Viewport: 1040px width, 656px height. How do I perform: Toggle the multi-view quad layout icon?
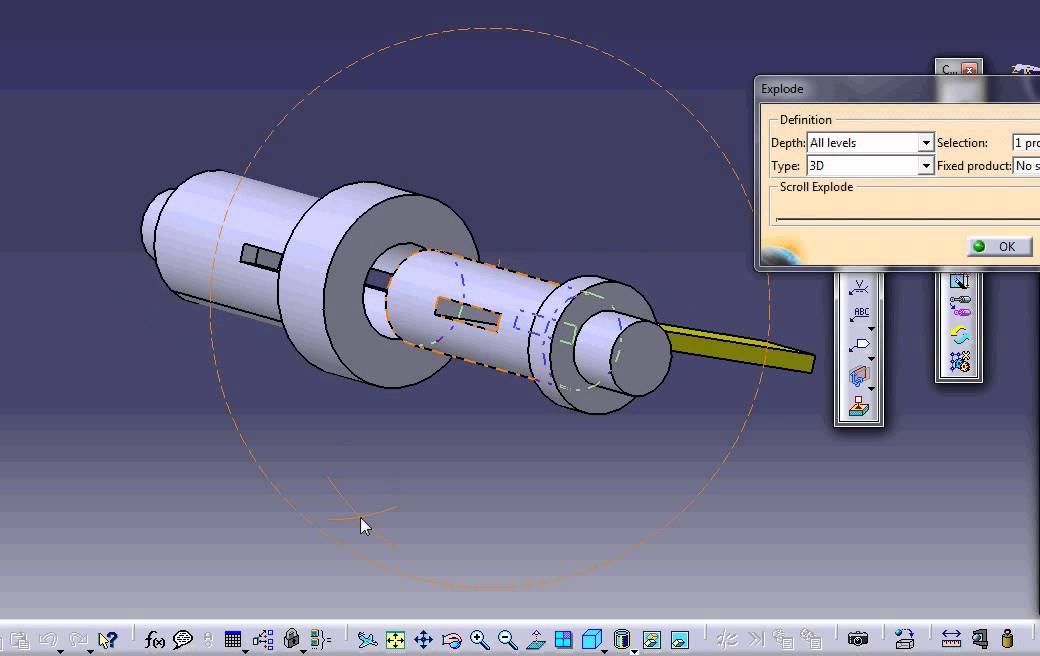pos(563,639)
